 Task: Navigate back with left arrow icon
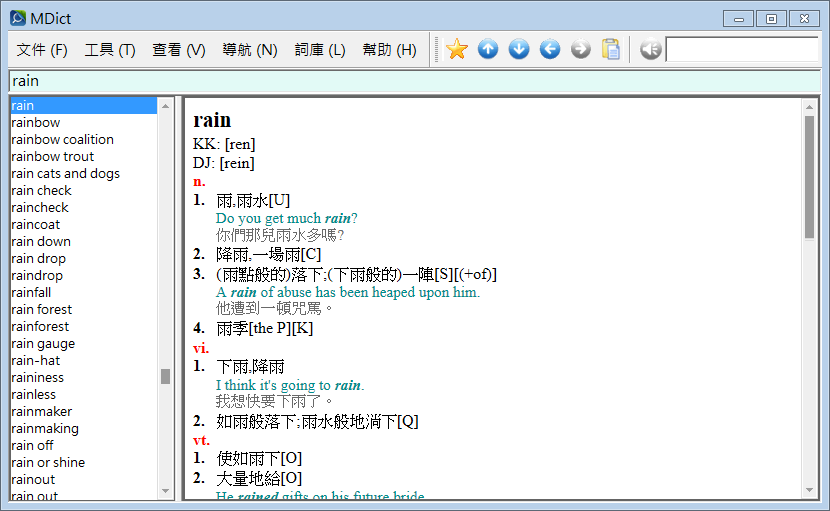(550, 49)
